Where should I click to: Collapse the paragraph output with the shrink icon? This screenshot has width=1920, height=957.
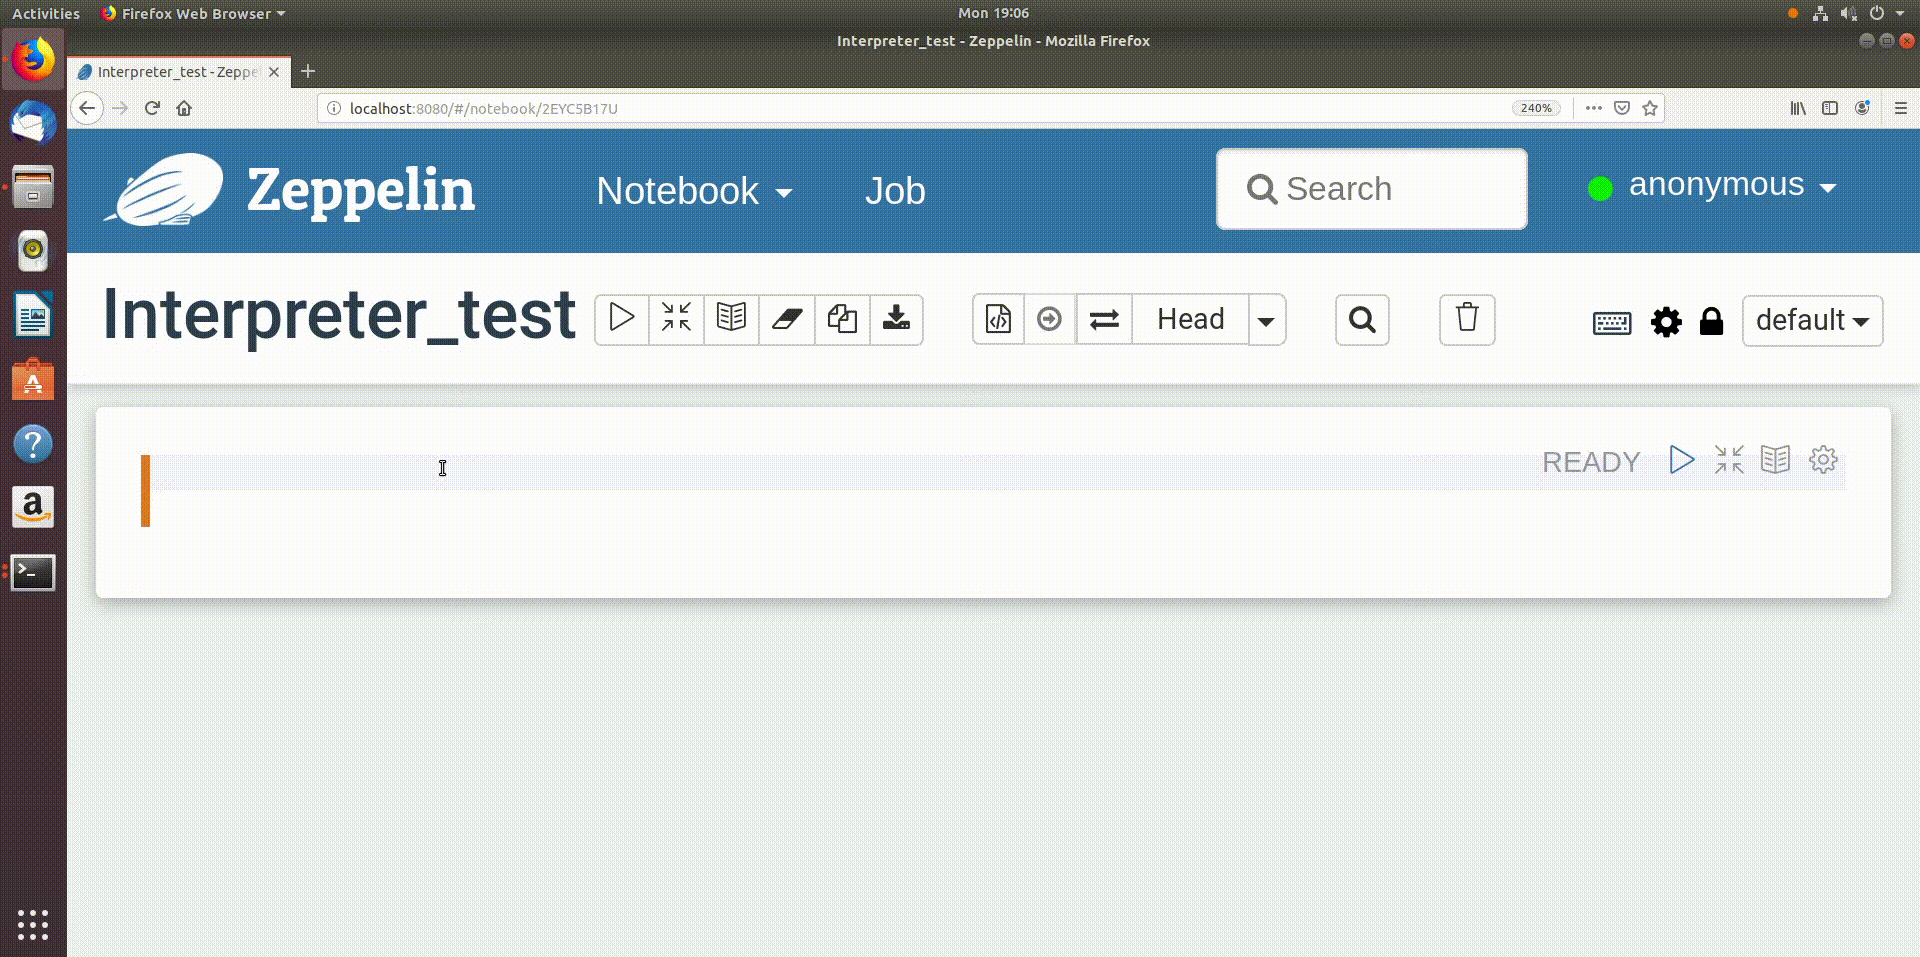(1728, 460)
